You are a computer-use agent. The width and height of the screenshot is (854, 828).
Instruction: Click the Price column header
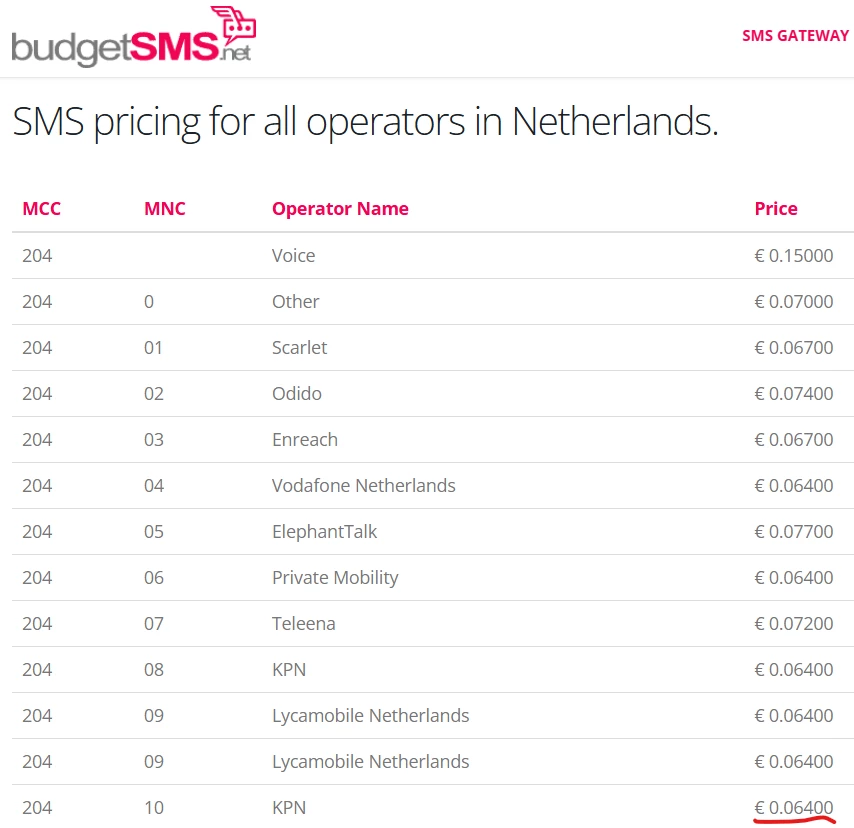pos(776,209)
